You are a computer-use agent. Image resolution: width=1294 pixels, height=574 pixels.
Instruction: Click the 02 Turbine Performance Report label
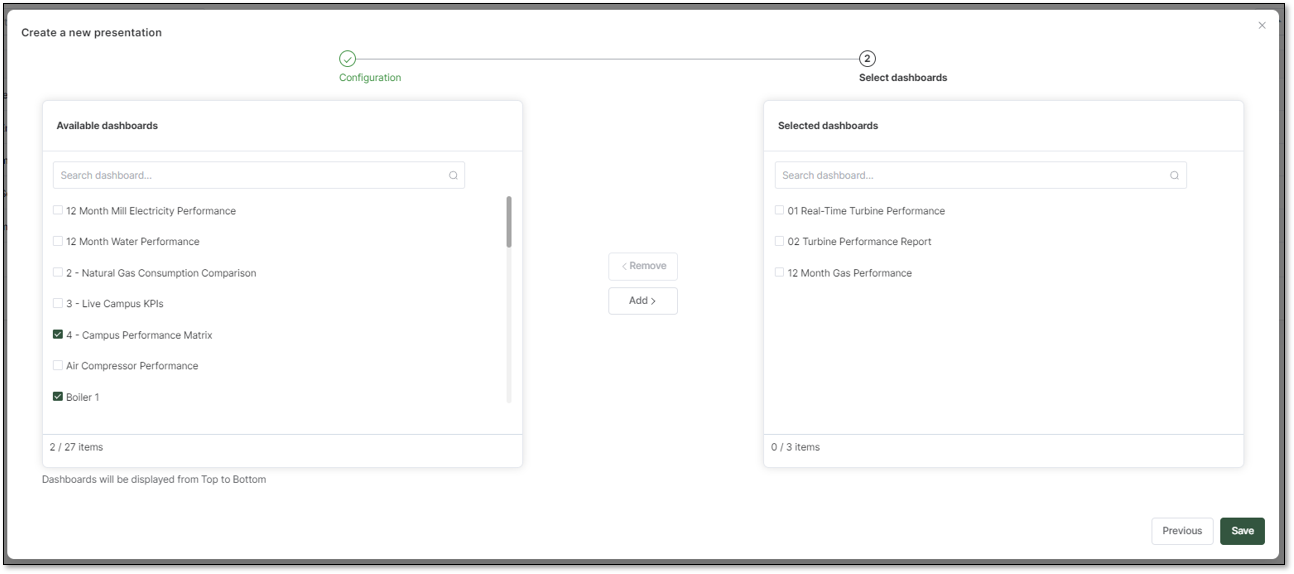tap(860, 242)
